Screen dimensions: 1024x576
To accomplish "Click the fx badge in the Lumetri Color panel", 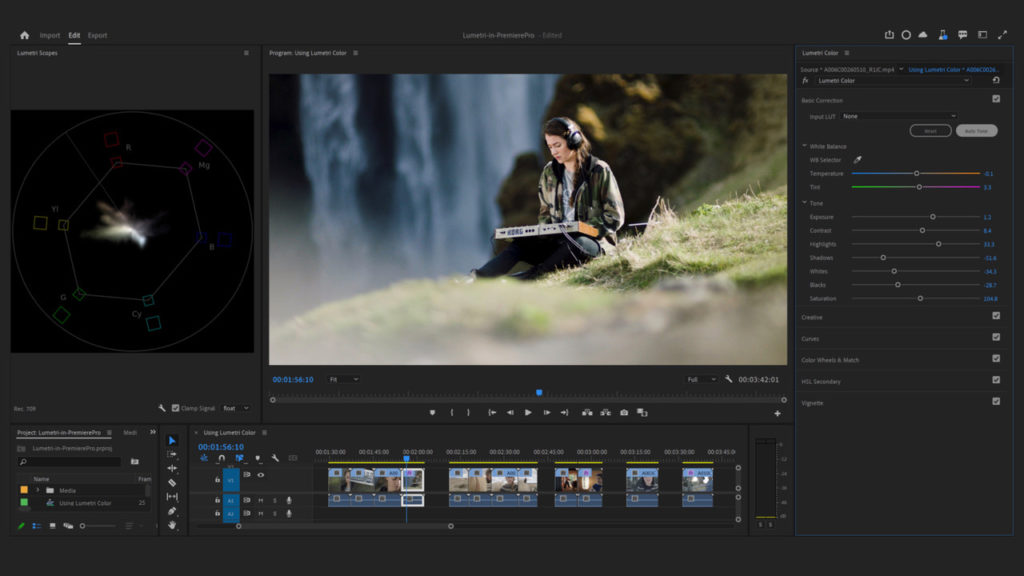I will pos(806,80).
